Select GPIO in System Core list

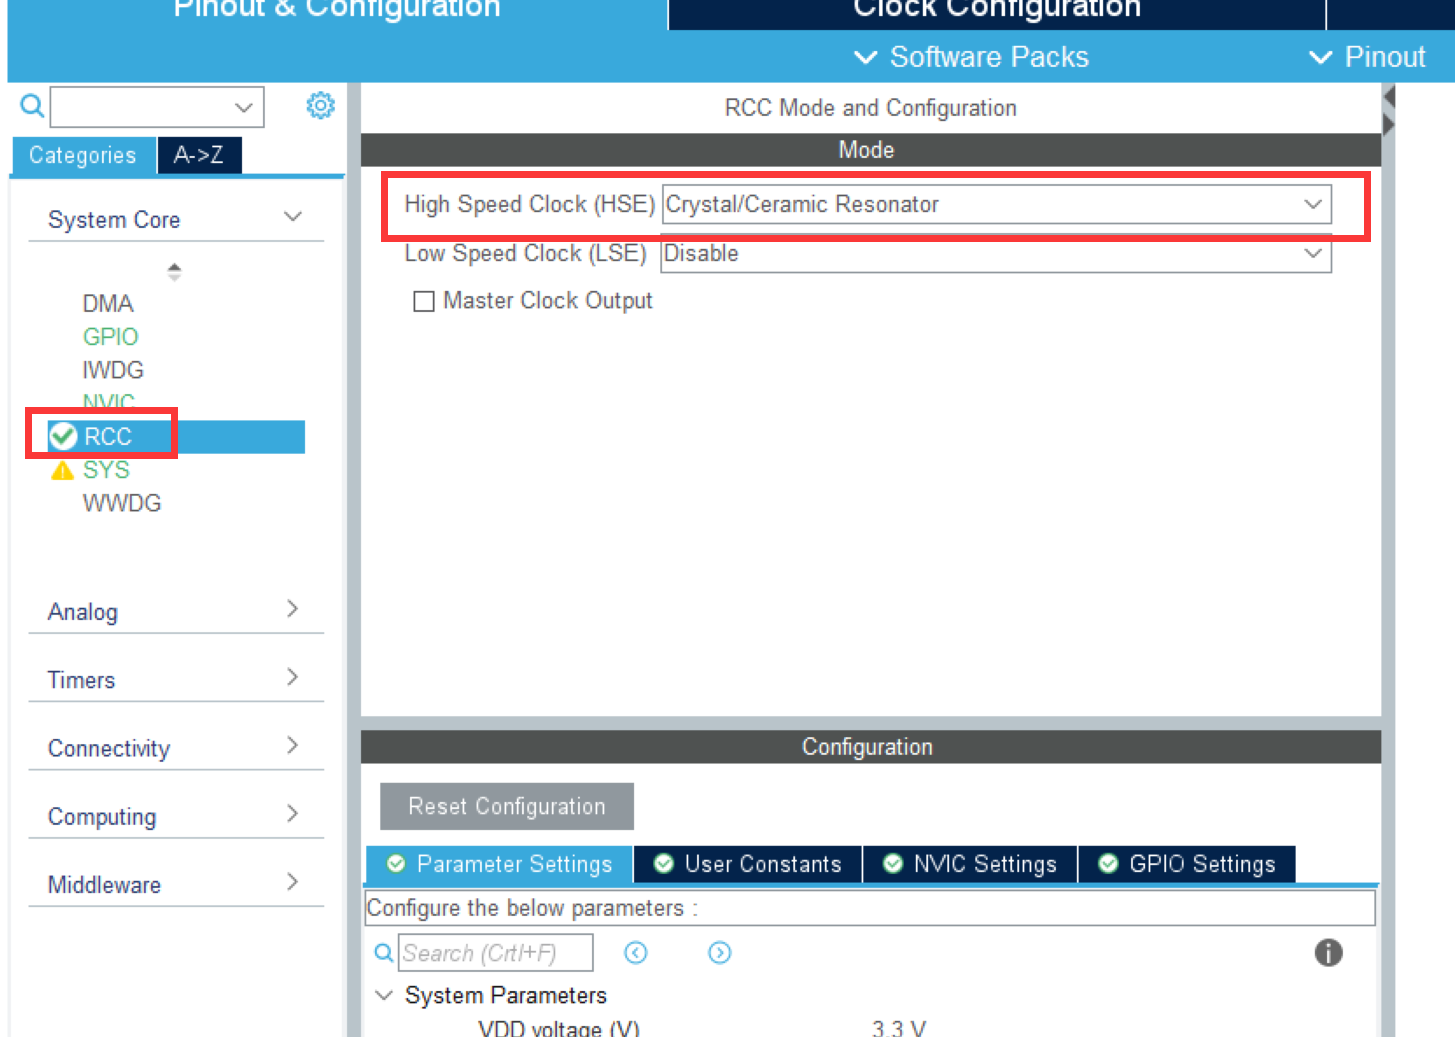coord(110,337)
